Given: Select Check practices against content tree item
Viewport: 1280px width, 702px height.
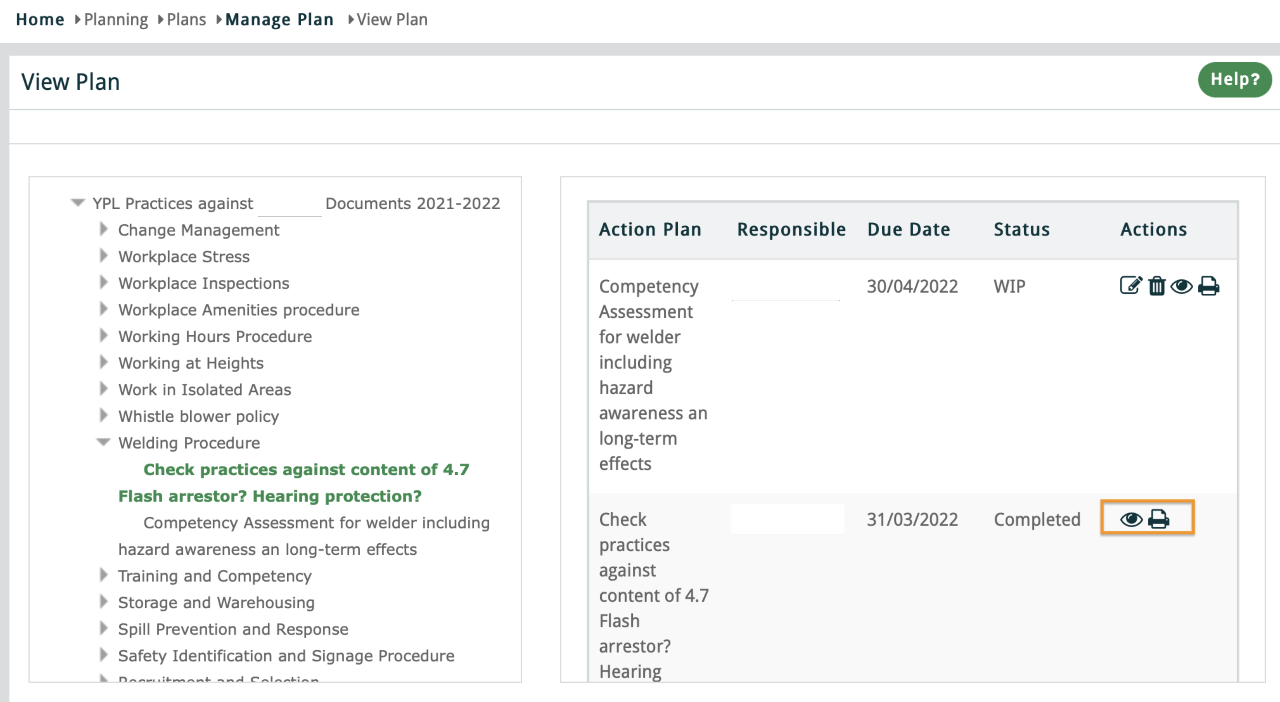Looking at the screenshot, I should (x=306, y=470).
